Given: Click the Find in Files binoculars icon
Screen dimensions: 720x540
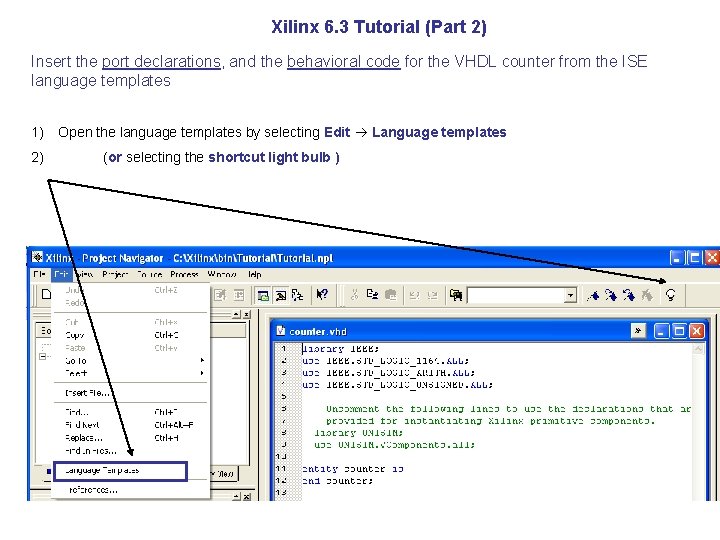Looking at the screenshot, I should (456, 295).
